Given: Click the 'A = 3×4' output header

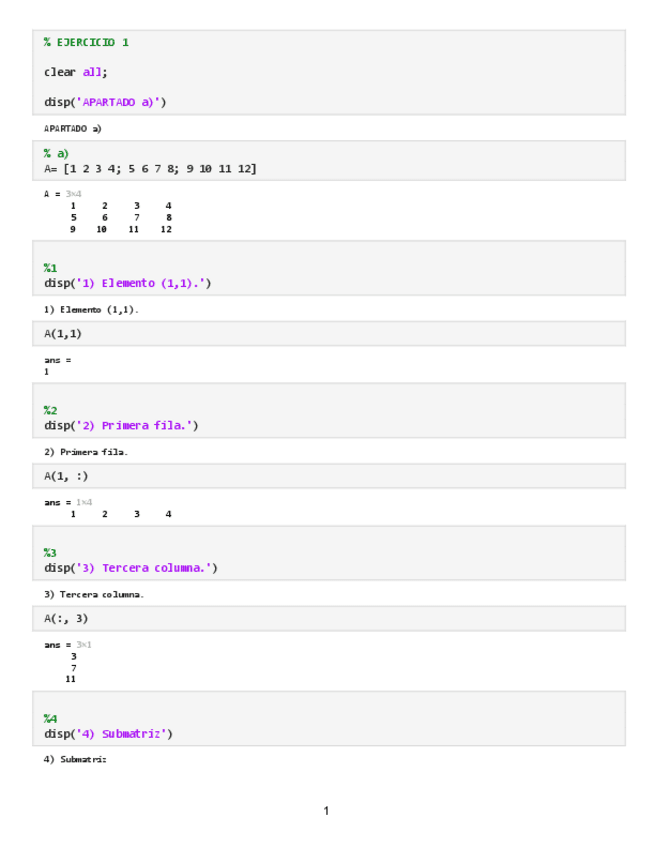Looking at the screenshot, I should point(62,193).
